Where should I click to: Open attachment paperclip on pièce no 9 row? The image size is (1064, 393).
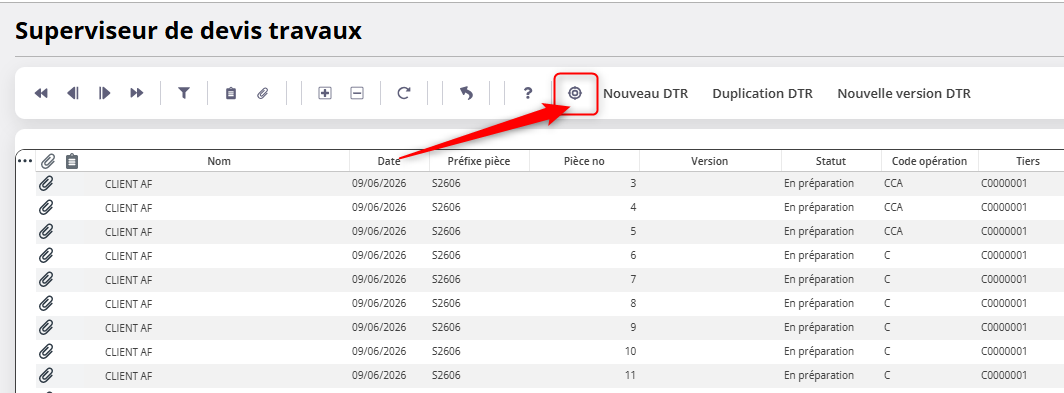coord(46,328)
